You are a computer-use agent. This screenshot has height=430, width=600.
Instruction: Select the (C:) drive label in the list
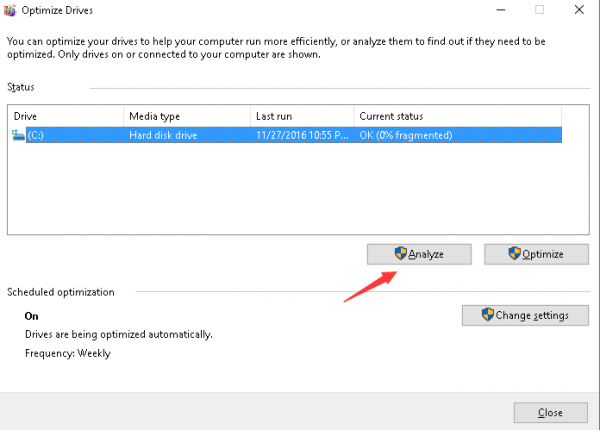click(x=37, y=135)
